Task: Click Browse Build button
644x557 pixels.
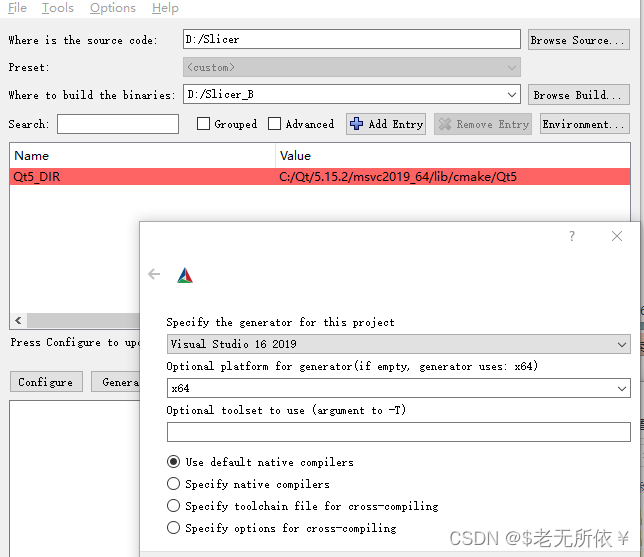Action: click(x=578, y=95)
